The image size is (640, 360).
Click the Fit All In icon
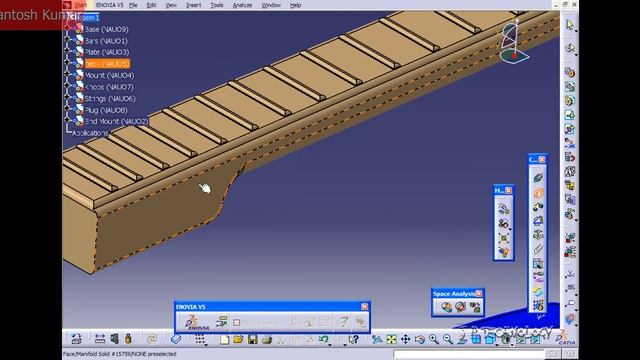(391, 339)
